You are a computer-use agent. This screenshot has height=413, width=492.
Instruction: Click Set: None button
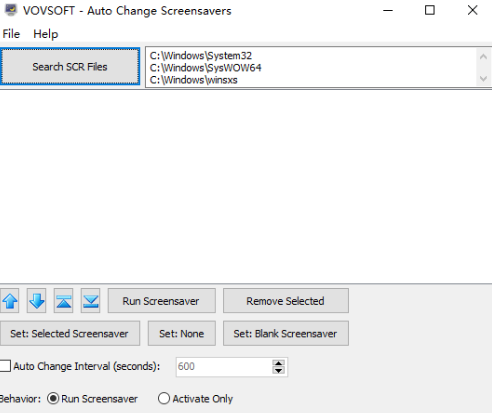click(182, 333)
